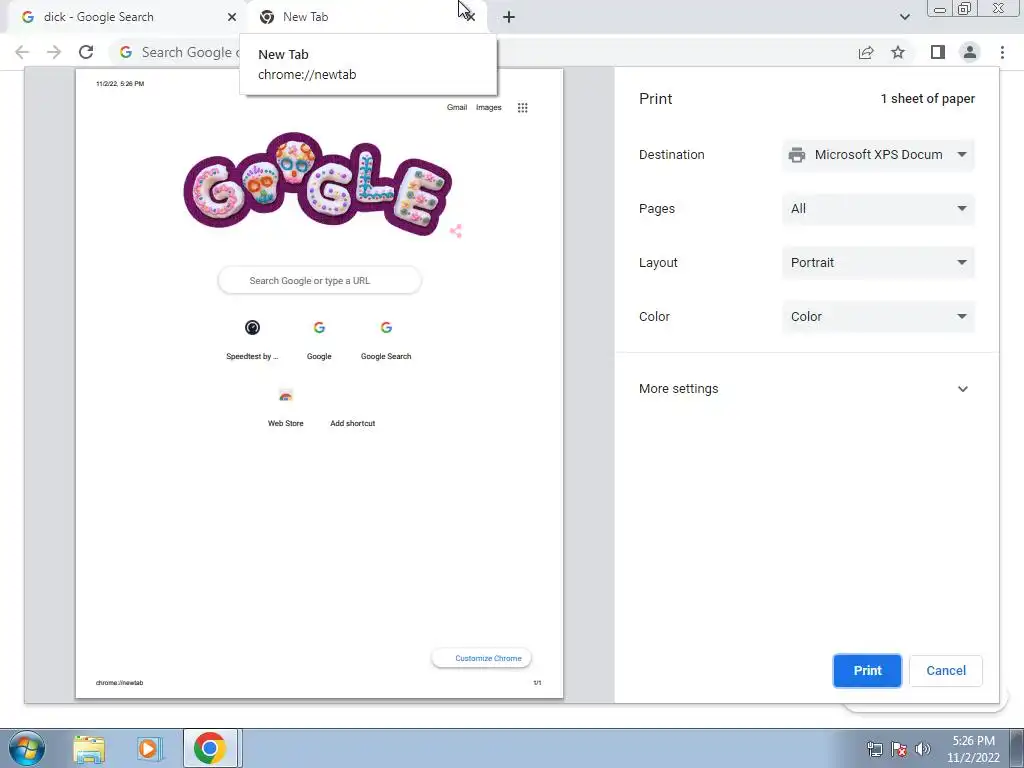Image resolution: width=1024 pixels, height=768 pixels.
Task: Click the Print button
Action: (x=867, y=671)
